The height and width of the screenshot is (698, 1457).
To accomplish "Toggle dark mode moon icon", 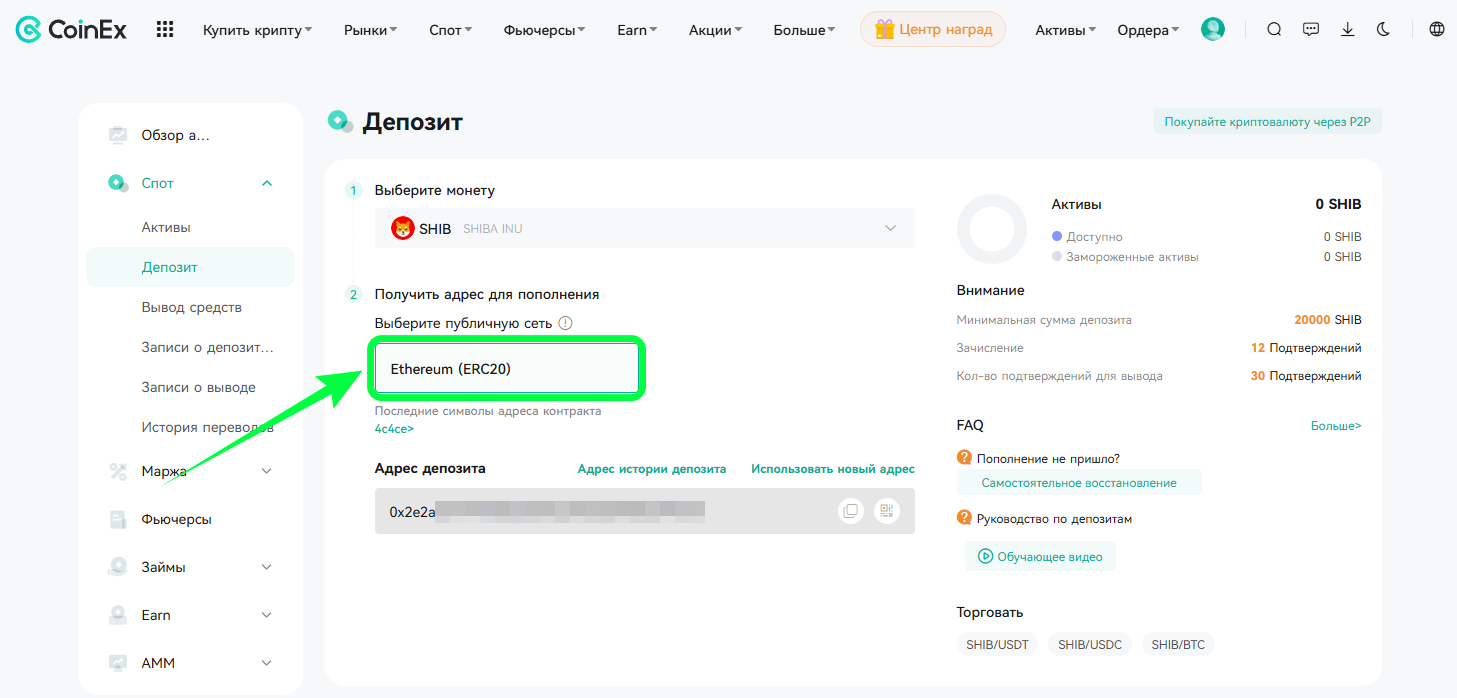I will pos(1384,29).
